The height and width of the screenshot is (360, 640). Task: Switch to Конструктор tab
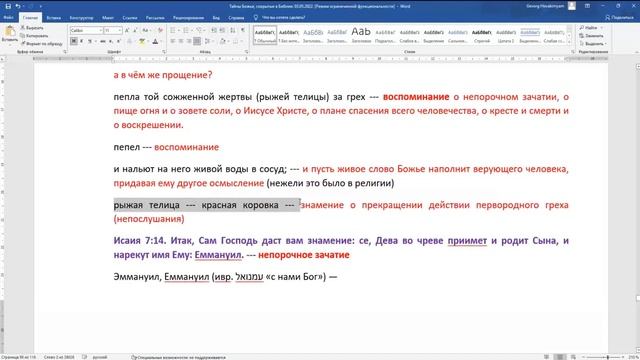click(x=81, y=18)
